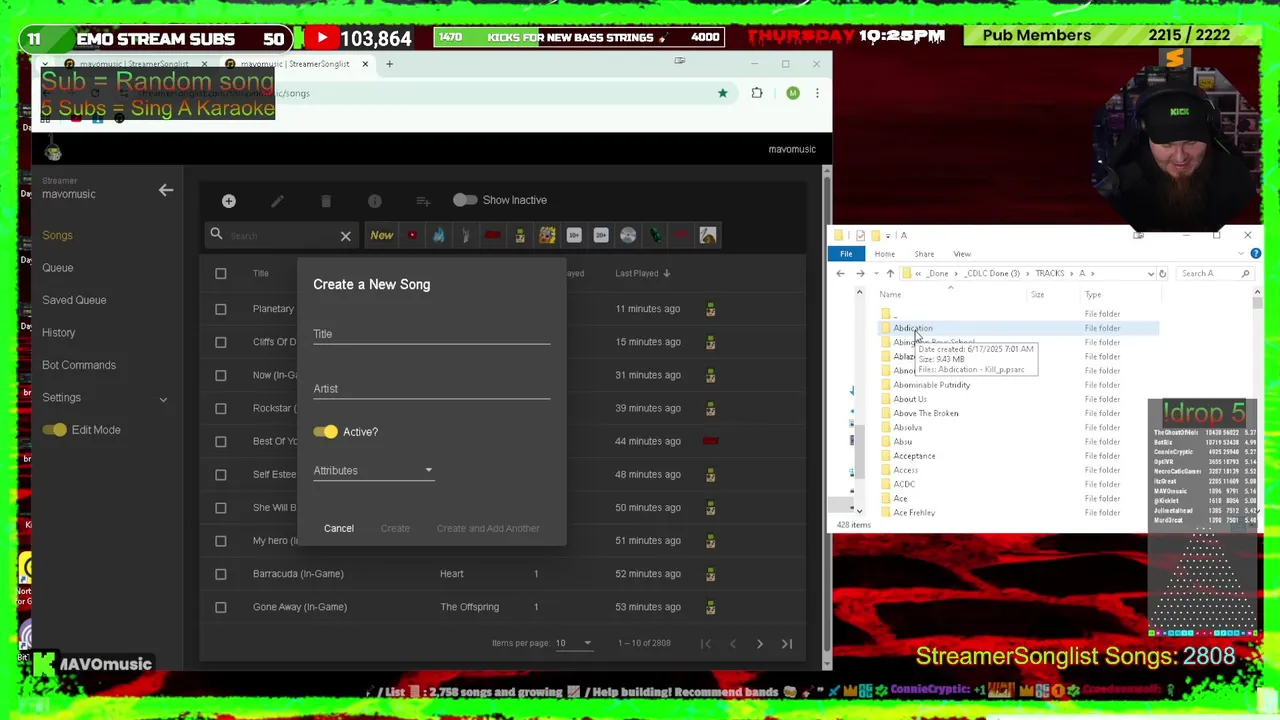Filter songs by the 10+ attribute icon
This screenshot has height=720, width=1280.
(x=574, y=235)
